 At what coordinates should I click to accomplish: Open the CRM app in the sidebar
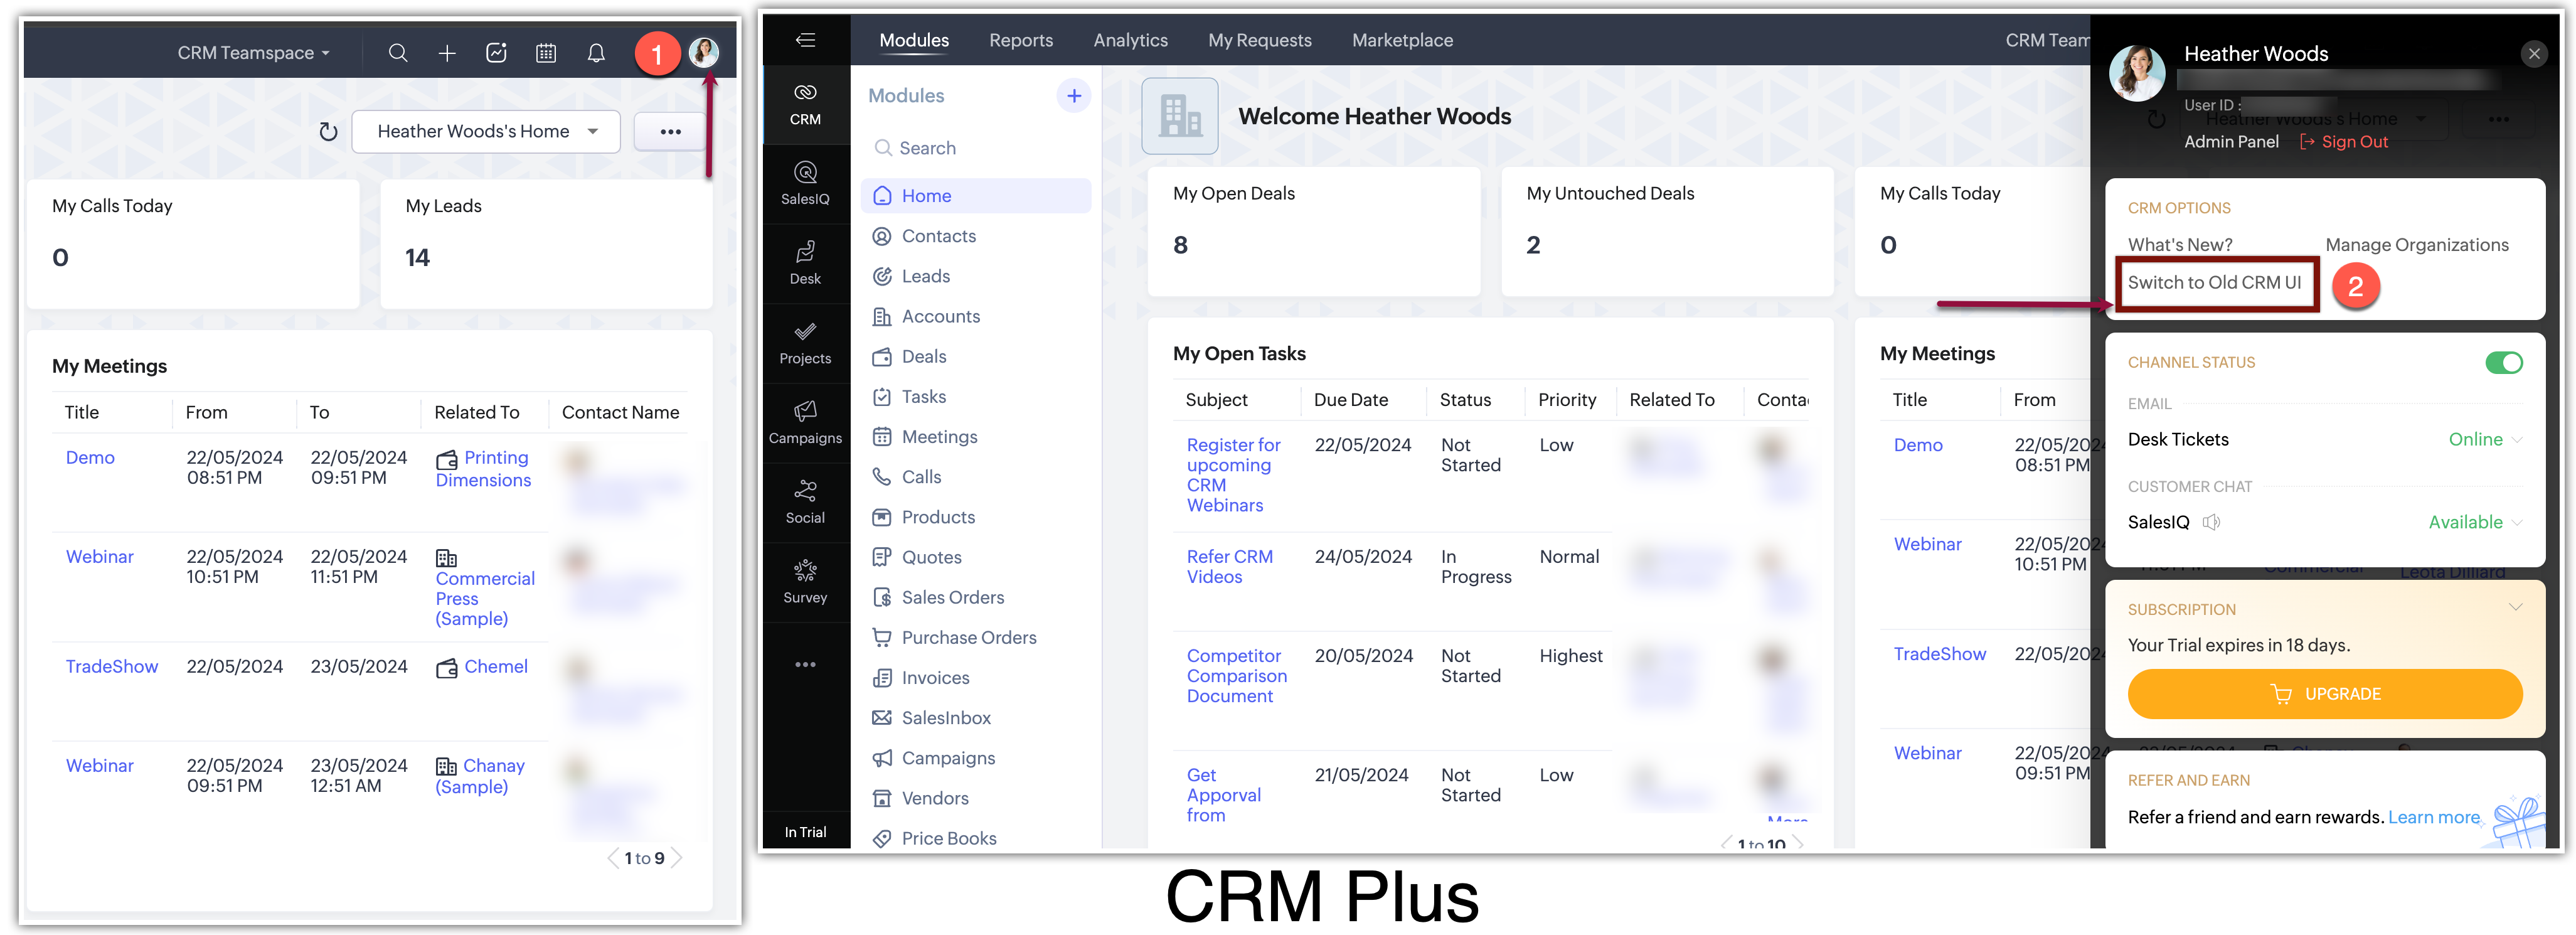805,104
